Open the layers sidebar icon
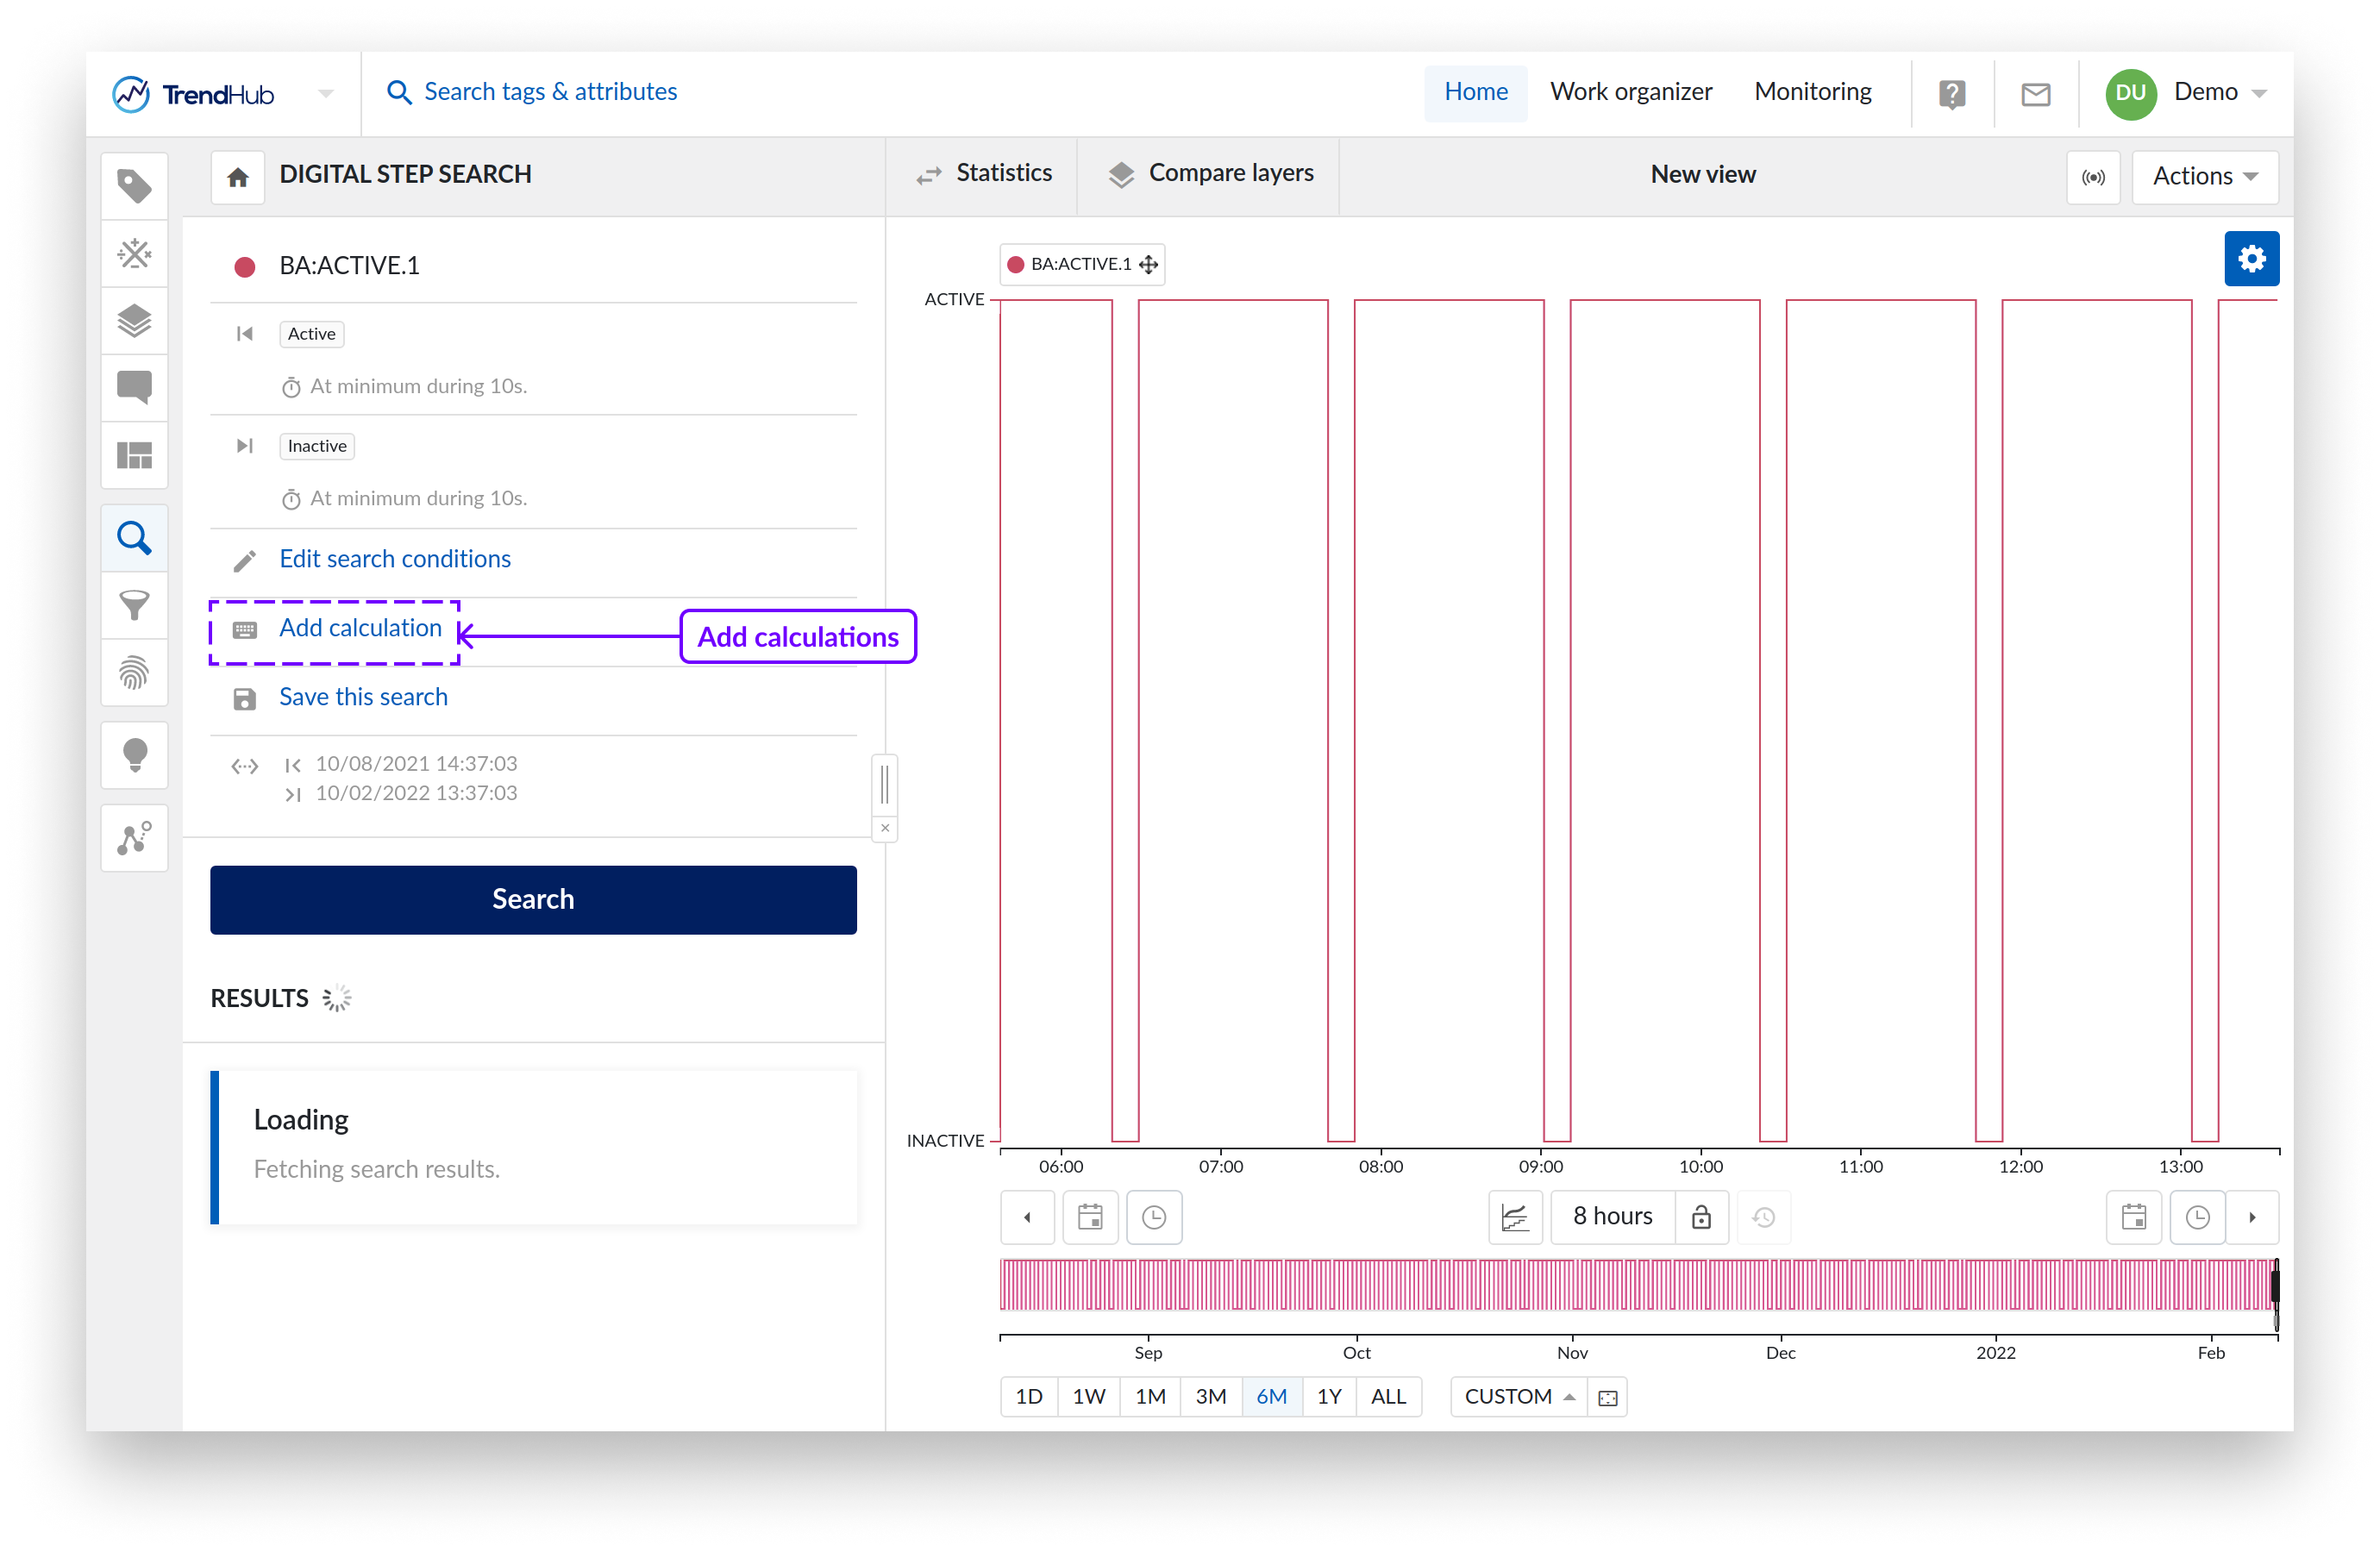2380x1552 pixels. pos(134,320)
